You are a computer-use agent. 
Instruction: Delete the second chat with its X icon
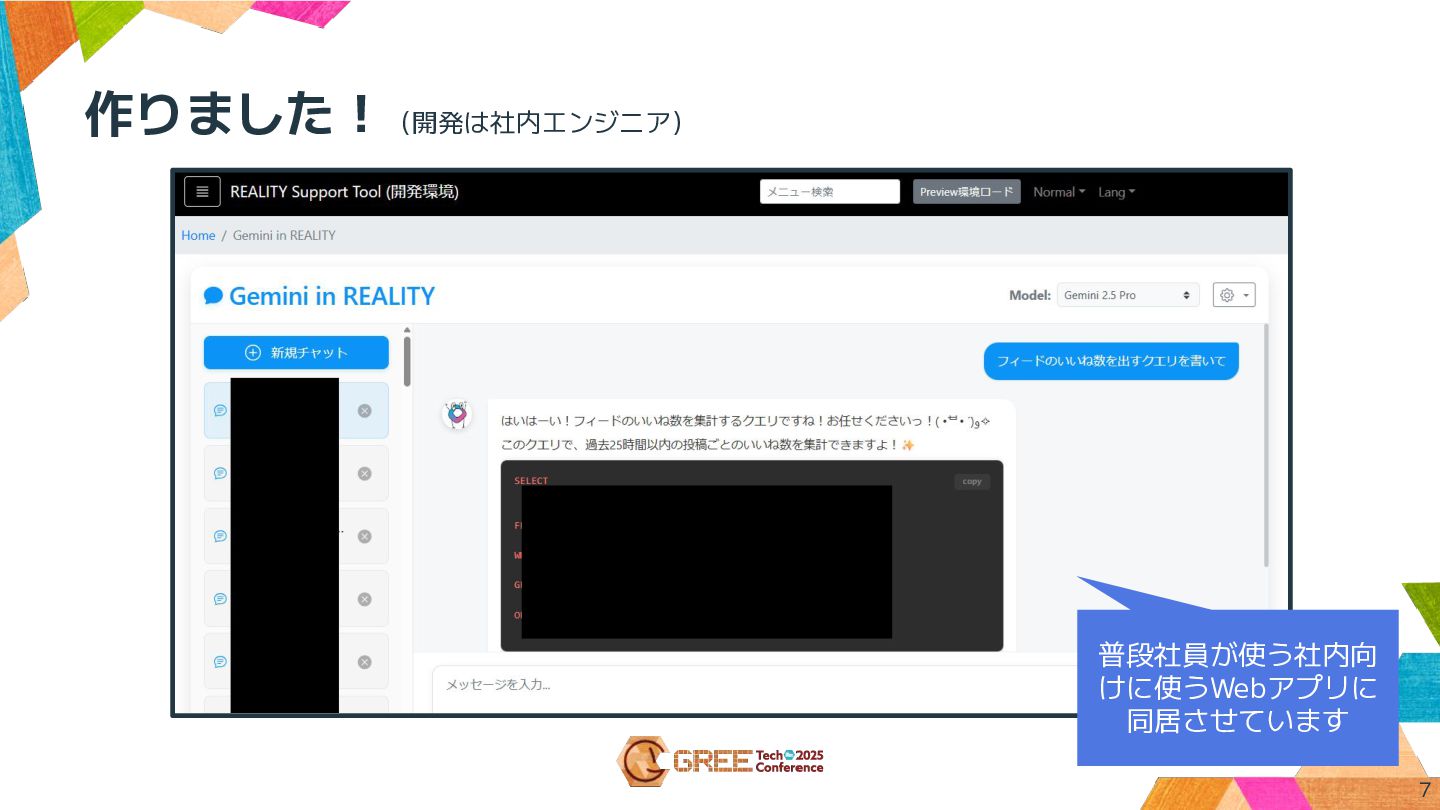pos(364,473)
